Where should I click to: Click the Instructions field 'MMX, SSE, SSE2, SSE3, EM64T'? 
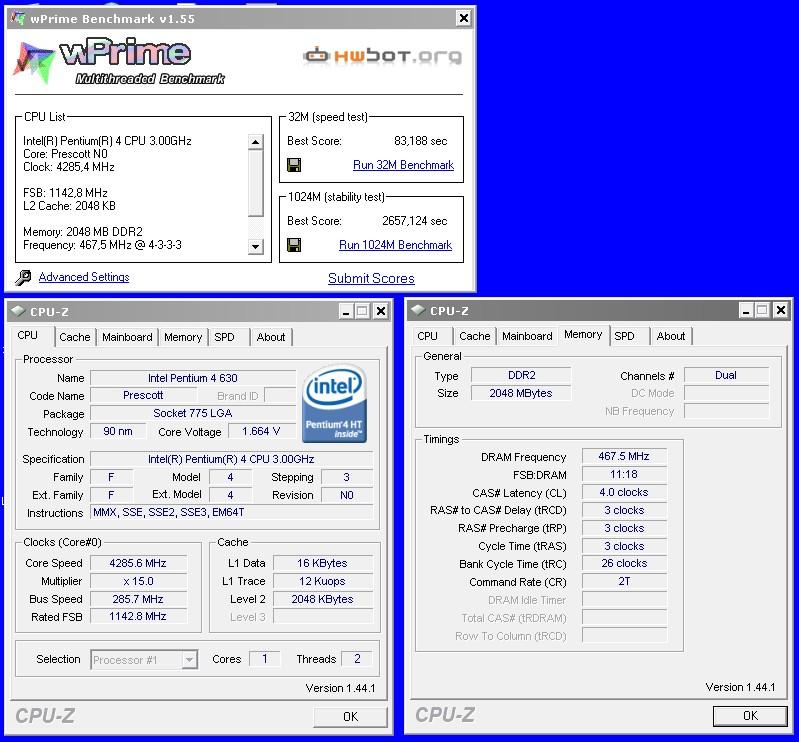[x=232, y=512]
